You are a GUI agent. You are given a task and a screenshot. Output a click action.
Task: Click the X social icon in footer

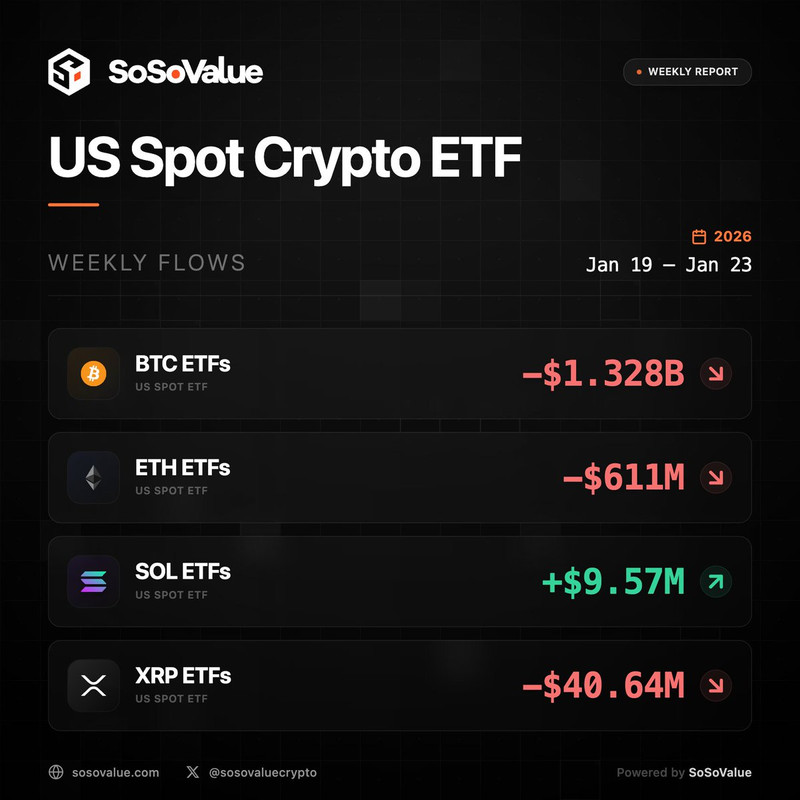[193, 772]
